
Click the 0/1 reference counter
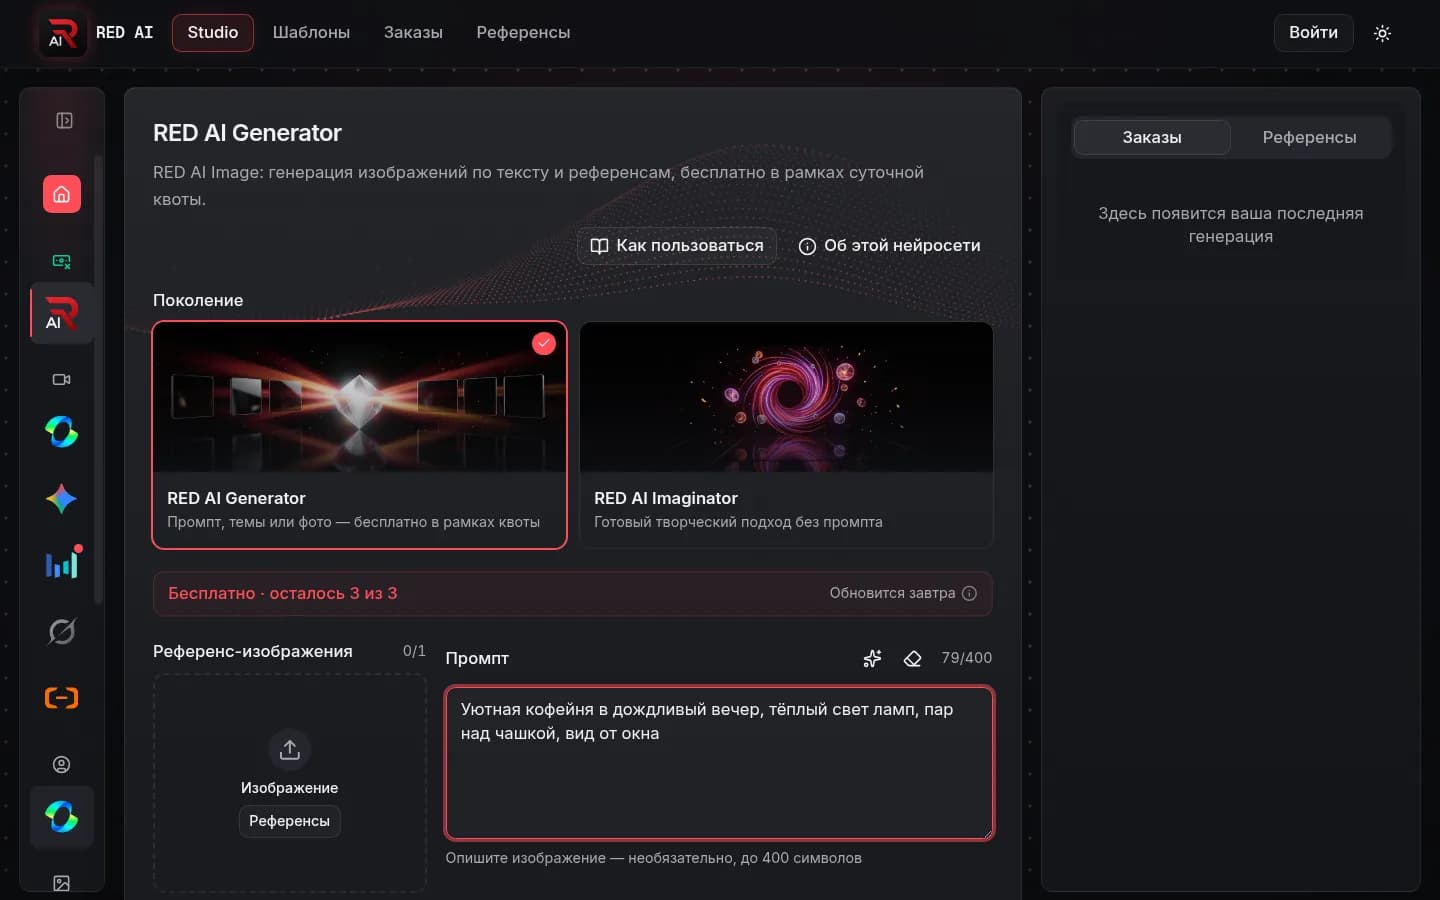click(x=414, y=651)
